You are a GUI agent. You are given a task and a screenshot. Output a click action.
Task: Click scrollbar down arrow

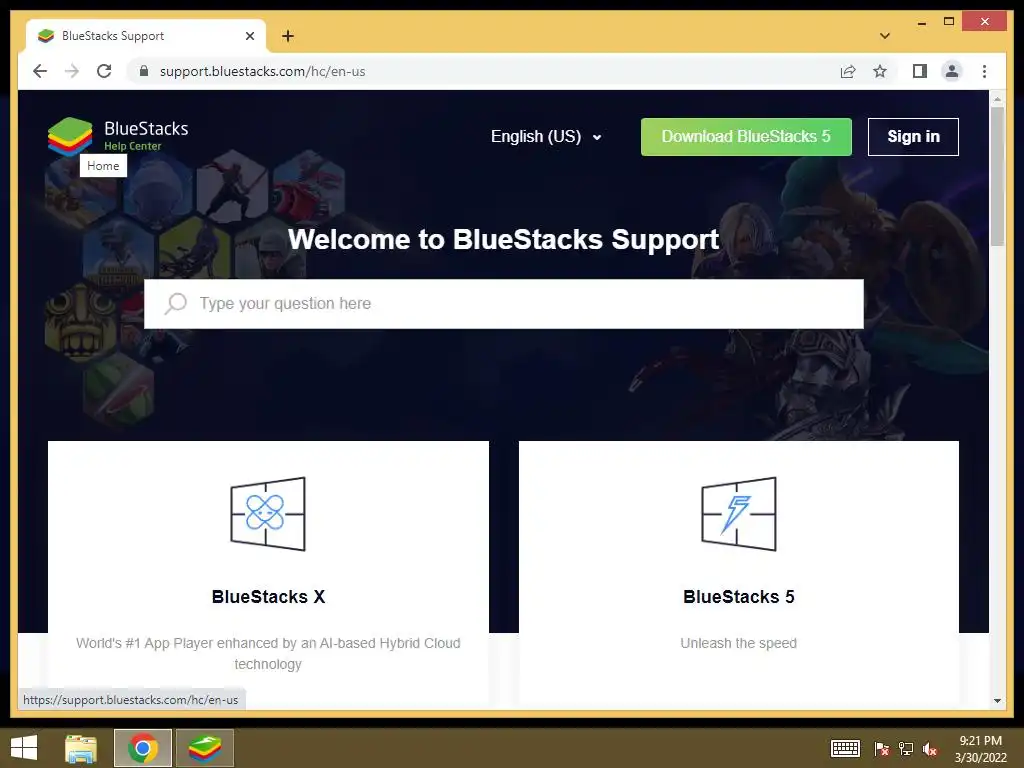click(997, 701)
